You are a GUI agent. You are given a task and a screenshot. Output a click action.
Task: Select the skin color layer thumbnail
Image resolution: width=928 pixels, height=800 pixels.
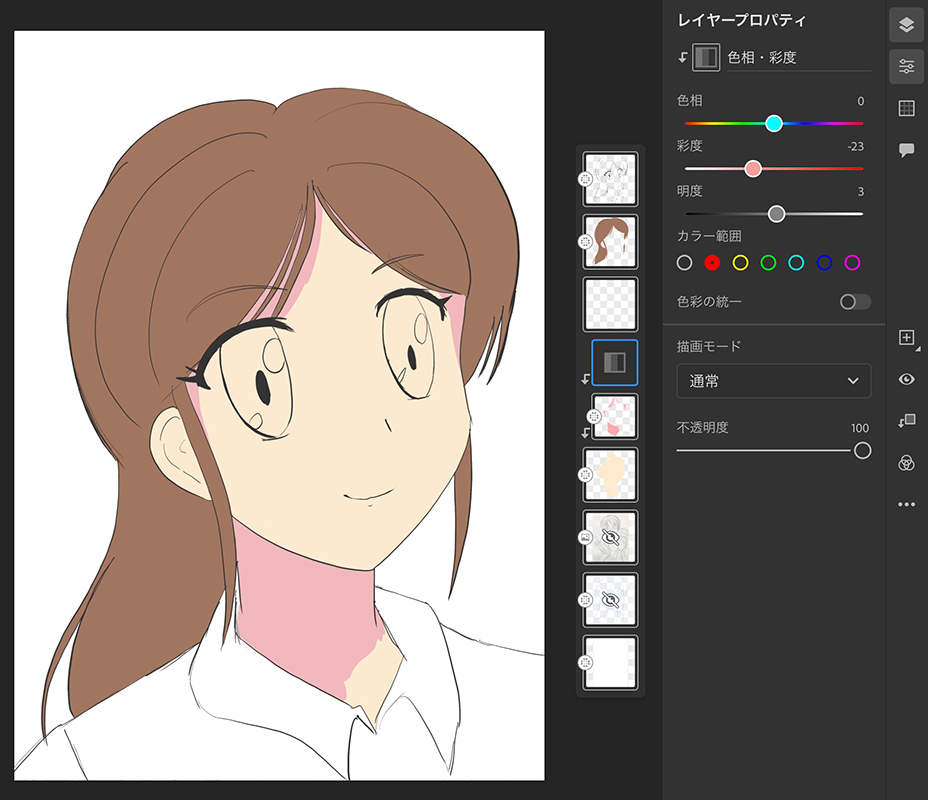point(610,475)
